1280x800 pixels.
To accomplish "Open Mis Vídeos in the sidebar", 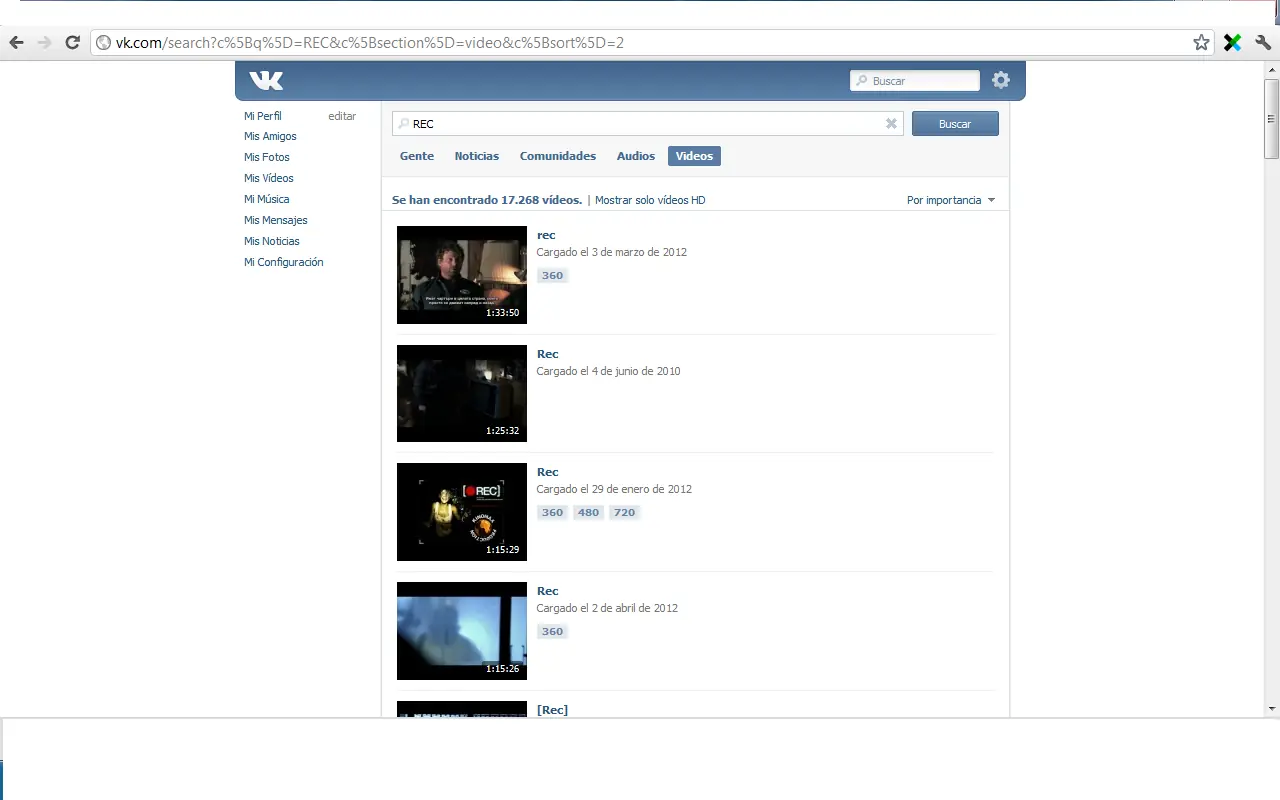I will coord(269,178).
